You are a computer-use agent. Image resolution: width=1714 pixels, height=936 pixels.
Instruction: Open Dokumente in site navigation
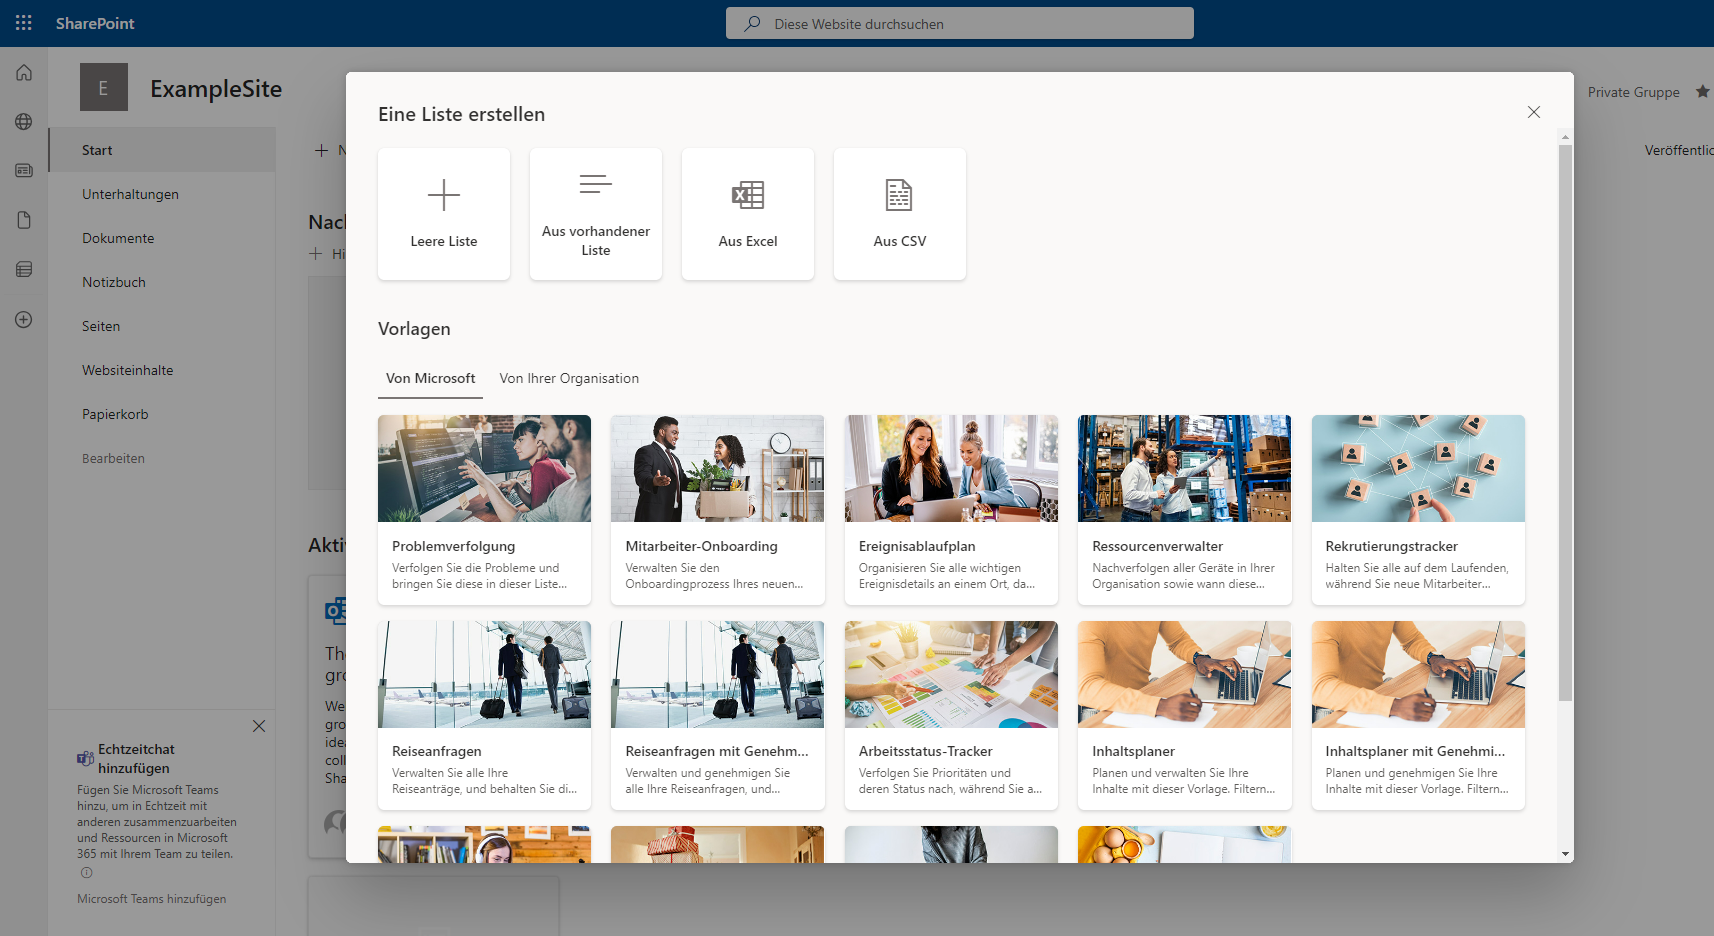[x=162, y=238]
